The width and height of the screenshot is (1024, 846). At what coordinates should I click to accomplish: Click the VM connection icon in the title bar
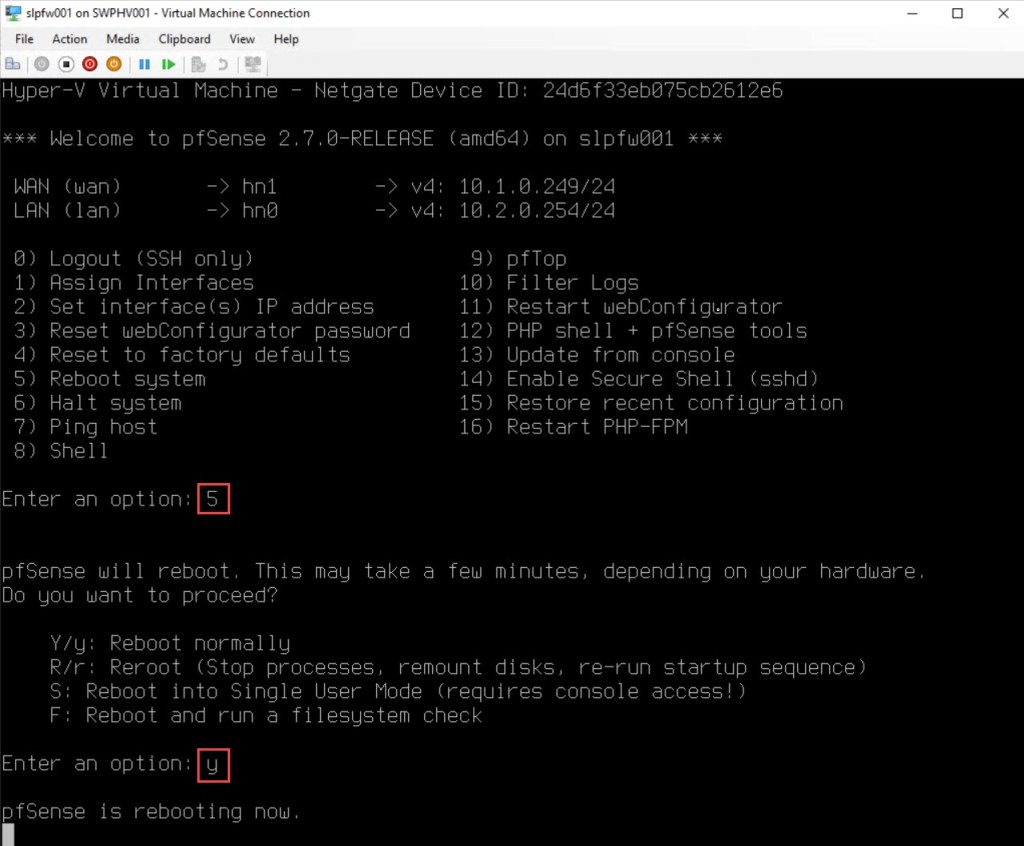coord(12,13)
